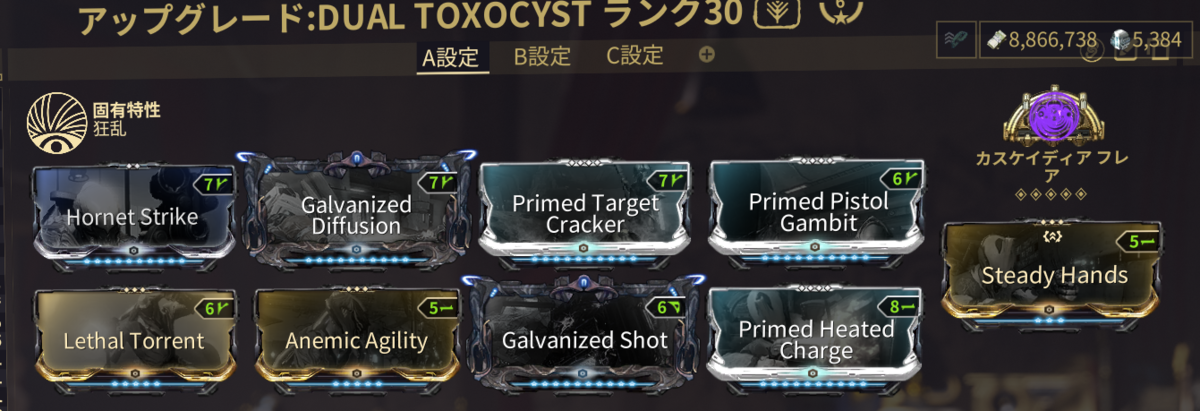The image size is (1200, 411).
Task: Click the green trade arrows icon
Action: coord(952,40)
